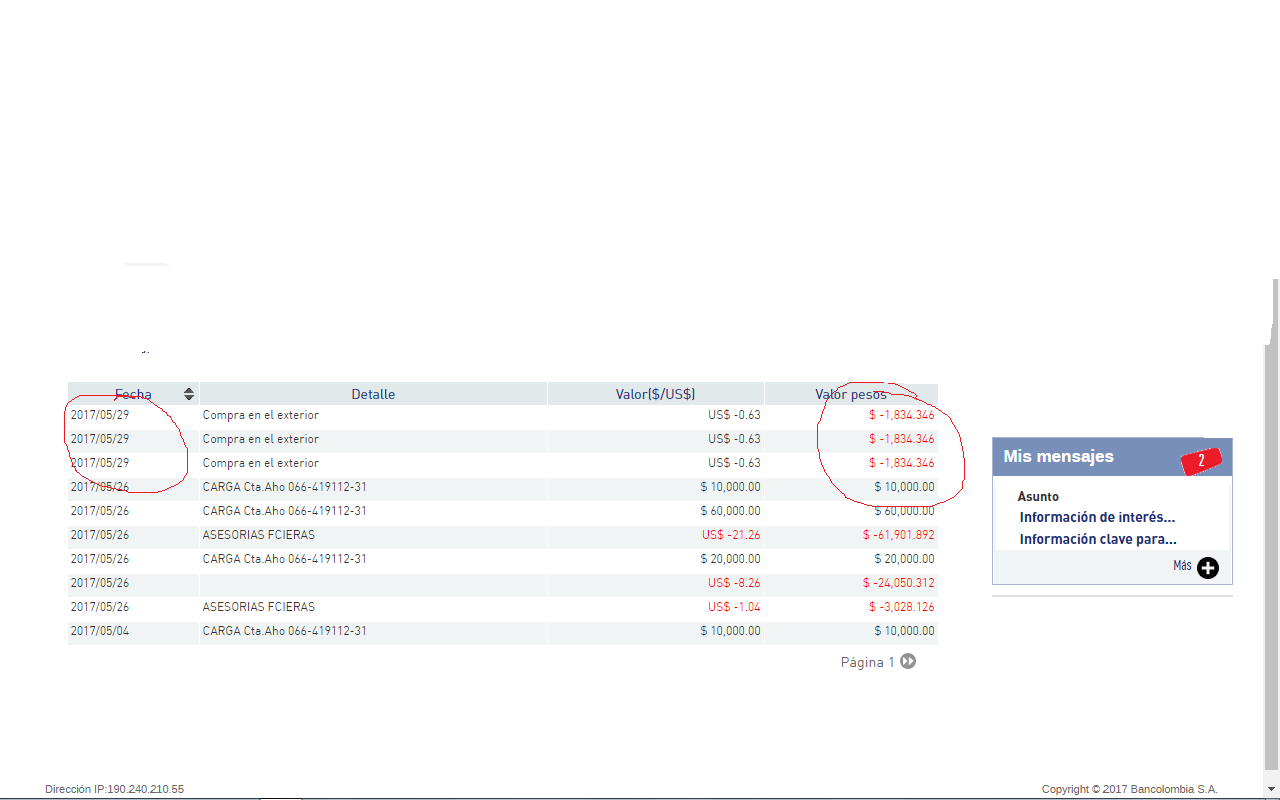Select the $ 60,000.00 cell in Valor pesos column
Image resolution: width=1280 pixels, height=800 pixels.
(851, 511)
